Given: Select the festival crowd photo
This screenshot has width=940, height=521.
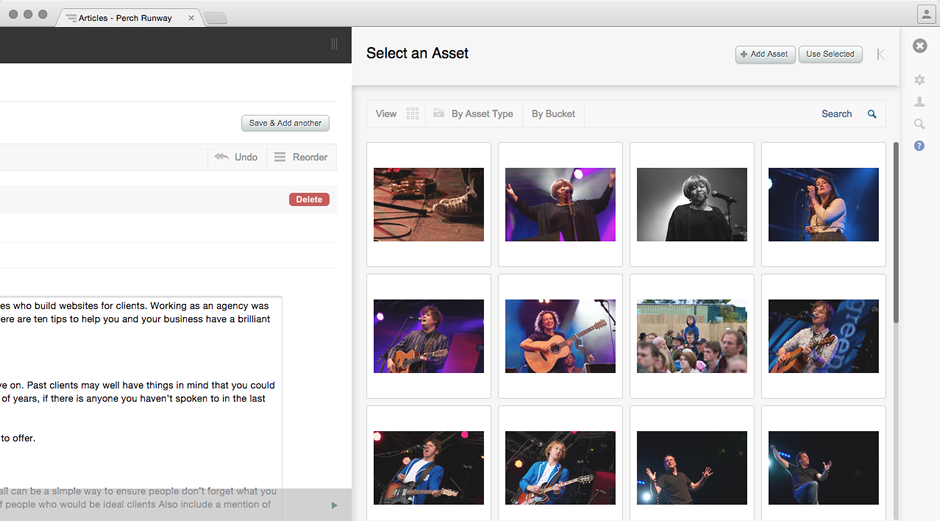Looking at the screenshot, I should tap(692, 336).
